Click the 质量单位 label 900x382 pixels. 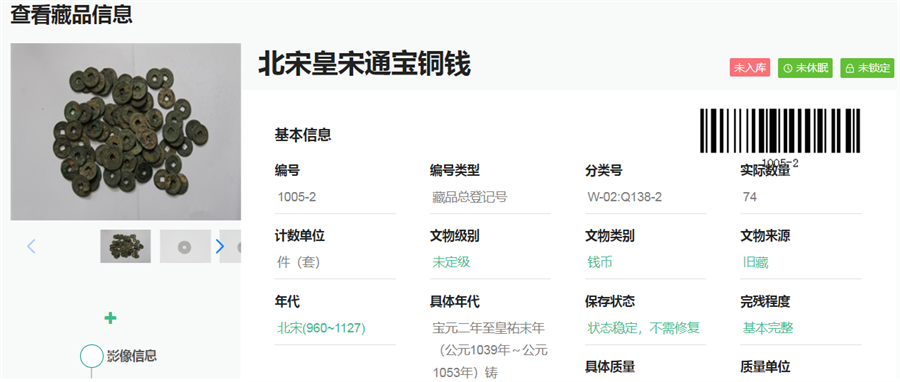[x=765, y=367]
